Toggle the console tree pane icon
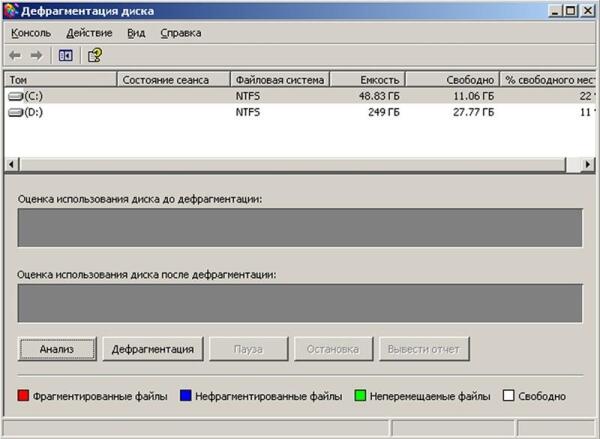This screenshot has width=600, height=439. pyautogui.click(x=66, y=55)
